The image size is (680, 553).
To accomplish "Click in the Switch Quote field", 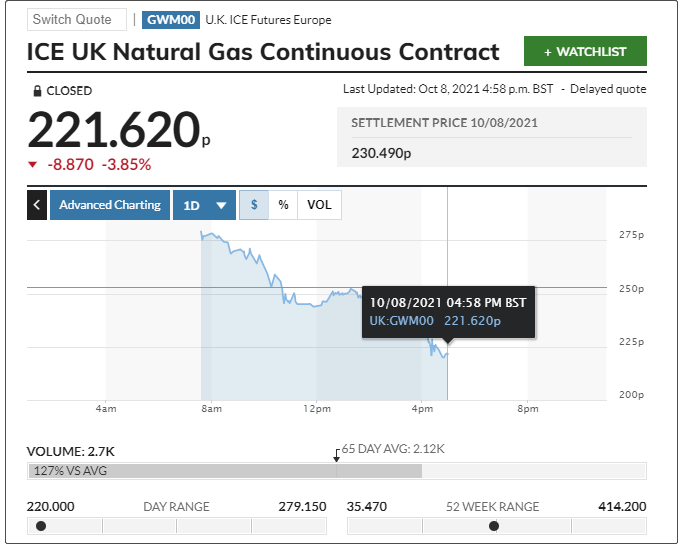I will (x=76, y=20).
